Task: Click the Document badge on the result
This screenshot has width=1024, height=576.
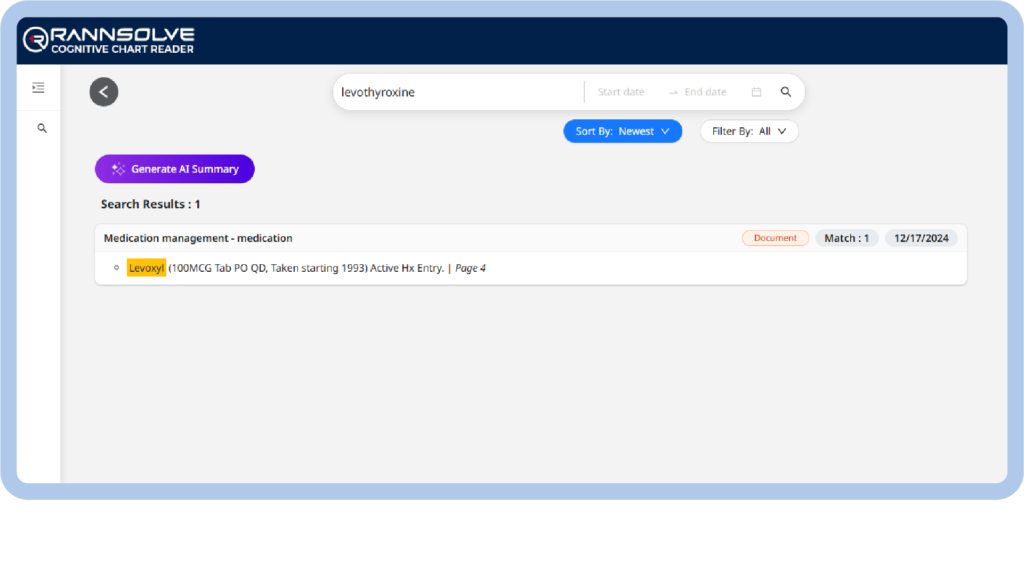Action: tap(775, 238)
